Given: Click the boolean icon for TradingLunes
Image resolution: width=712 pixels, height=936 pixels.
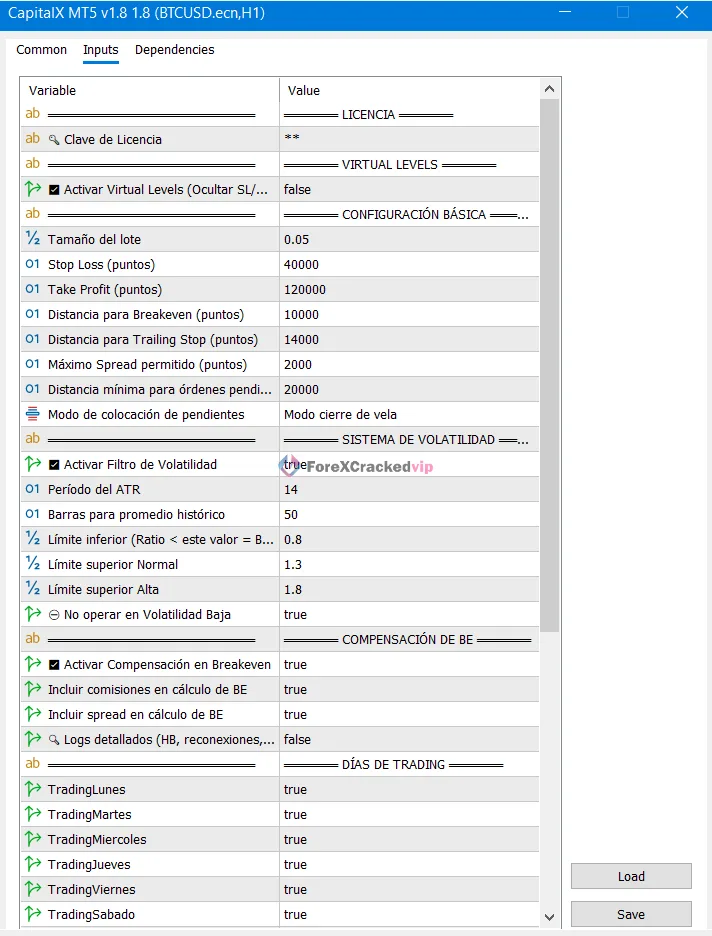Looking at the screenshot, I should tap(32, 789).
